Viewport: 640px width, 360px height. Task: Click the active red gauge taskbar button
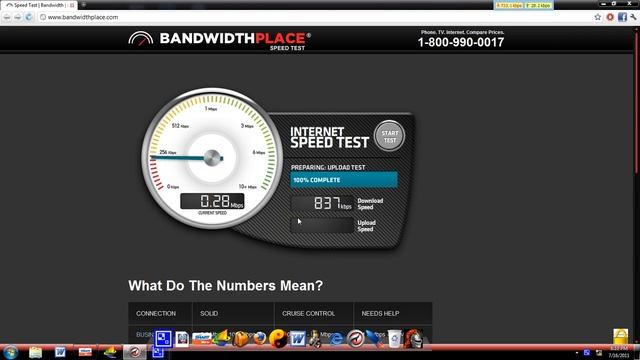pyautogui.click(x=135, y=352)
